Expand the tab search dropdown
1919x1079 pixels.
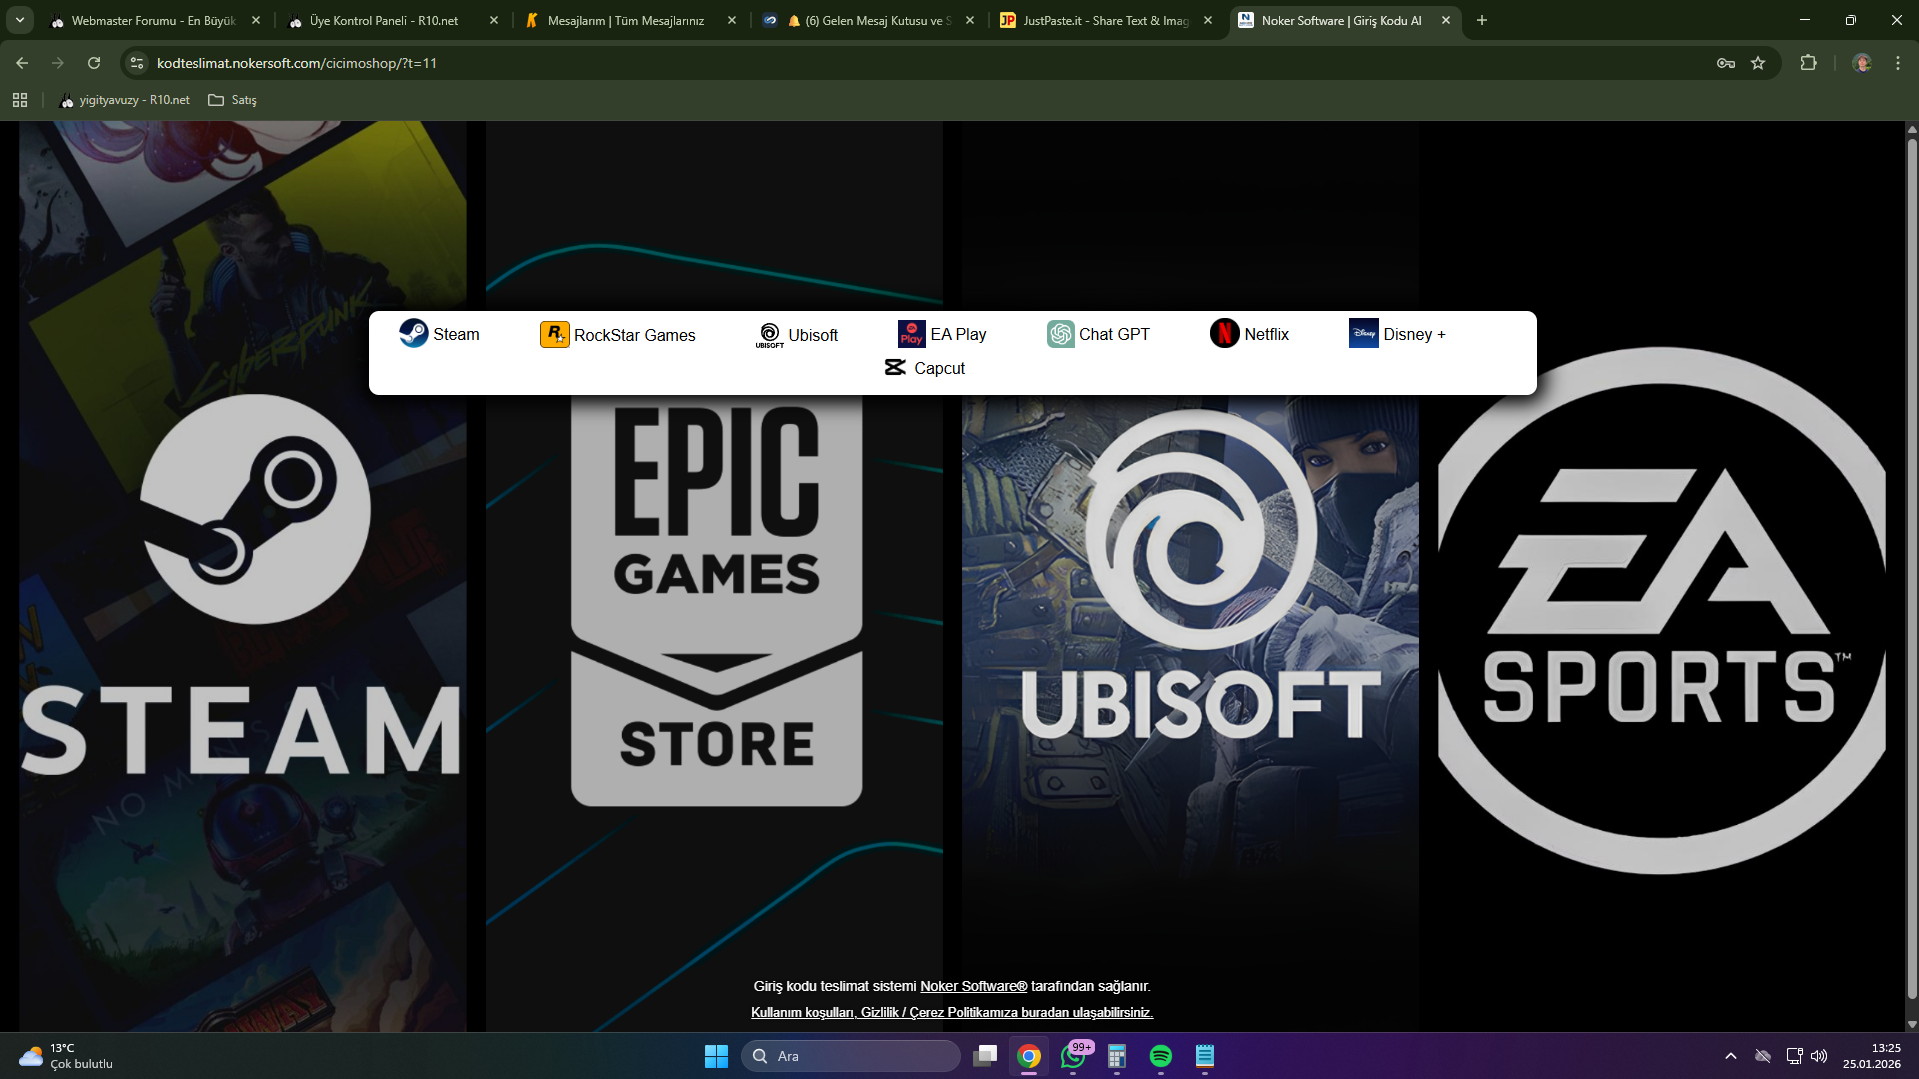(x=20, y=20)
